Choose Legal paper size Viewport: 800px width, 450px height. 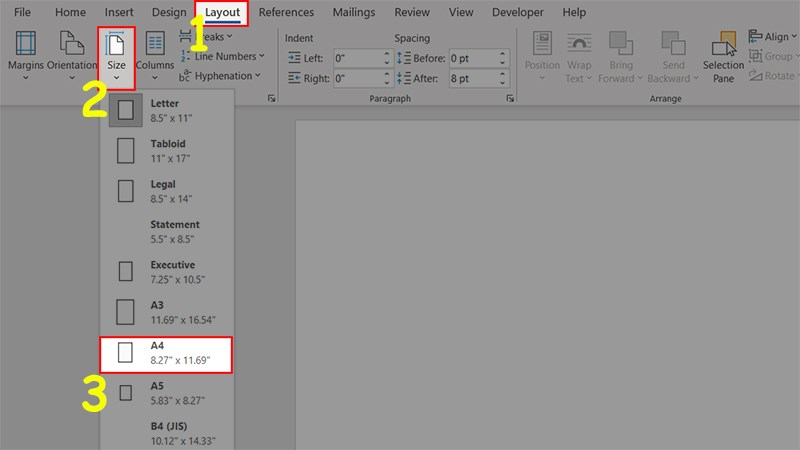[167, 191]
